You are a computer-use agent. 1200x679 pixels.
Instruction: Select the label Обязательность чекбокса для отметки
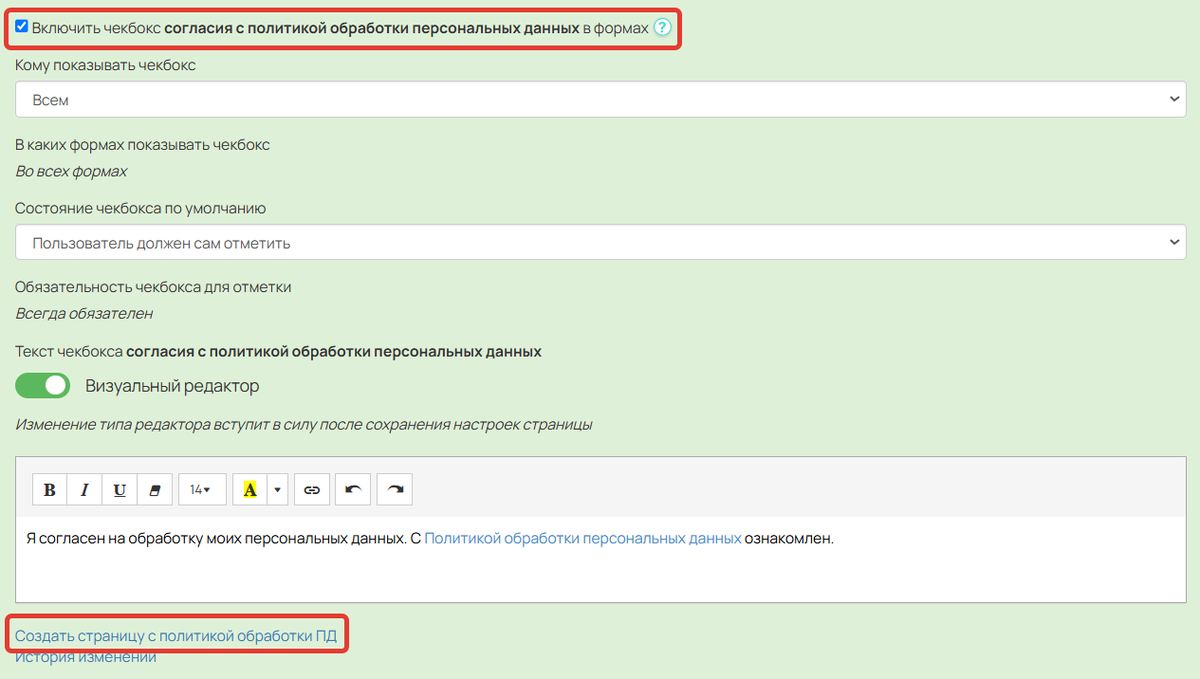pyautogui.click(x=153, y=287)
